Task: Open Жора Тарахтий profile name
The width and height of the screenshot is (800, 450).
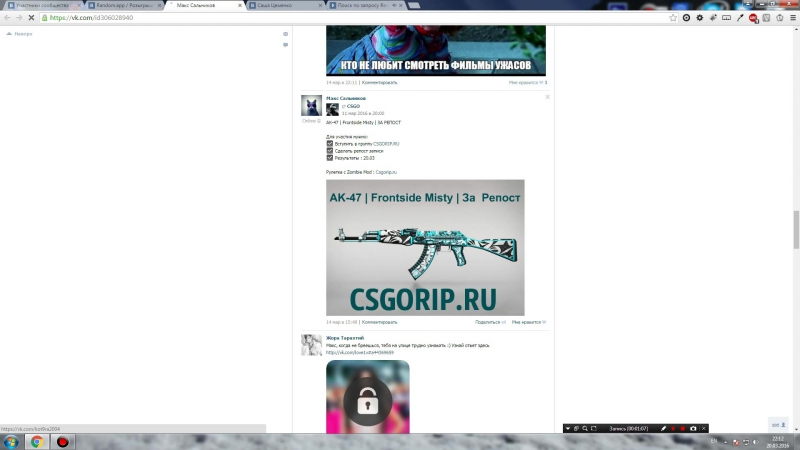Action: 345,338
